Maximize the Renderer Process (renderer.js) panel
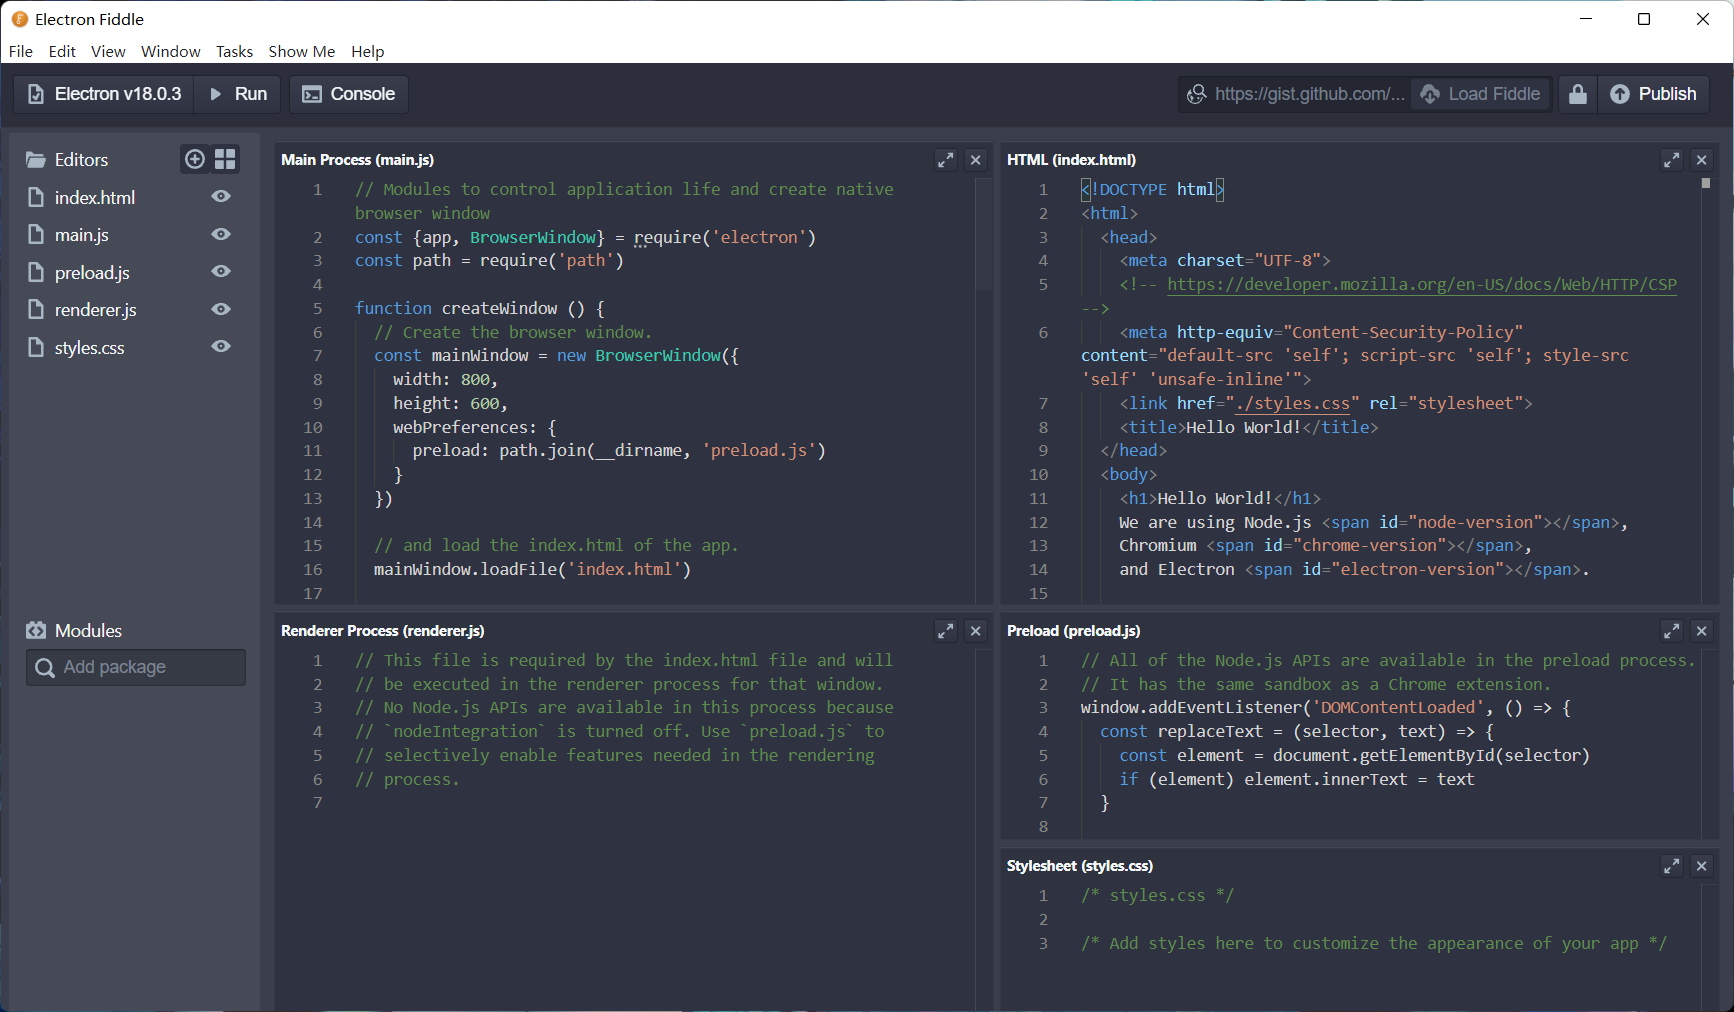The image size is (1734, 1012). click(x=945, y=631)
